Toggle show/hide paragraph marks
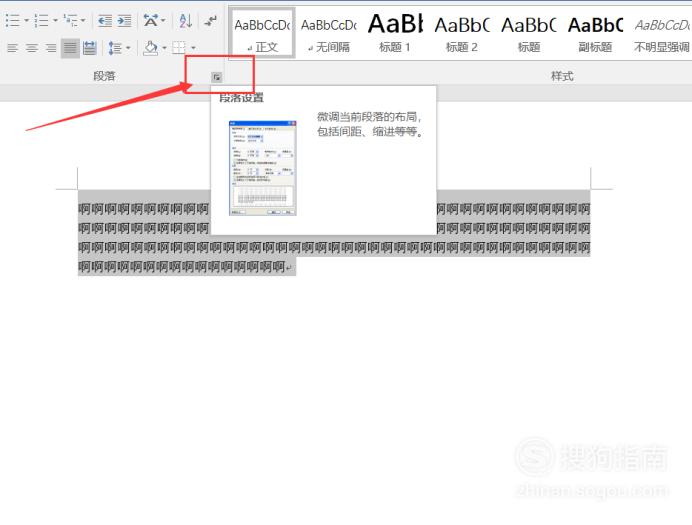 point(211,20)
